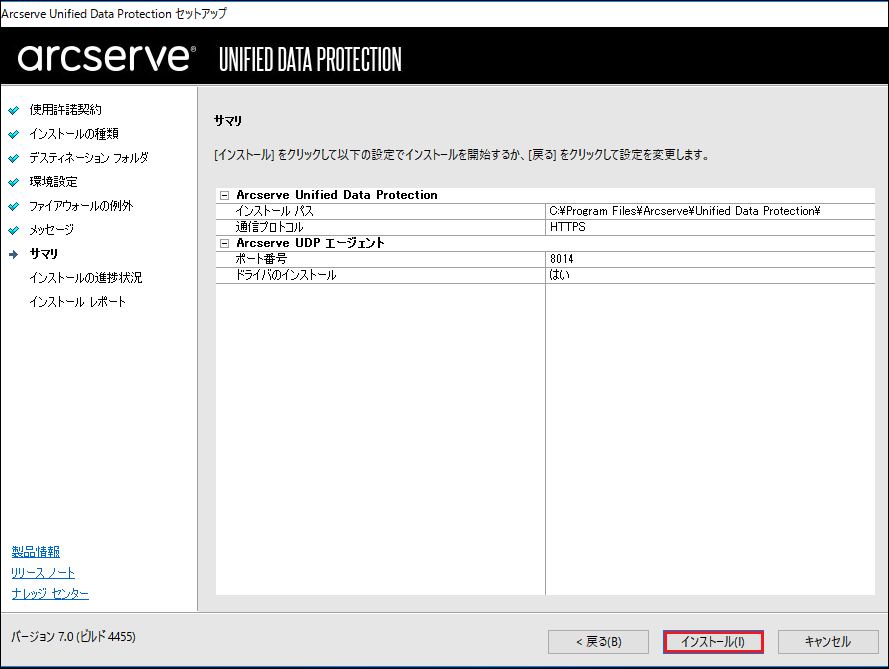Click the arrow icon beside サマリ
The height and width of the screenshot is (669, 889).
14,255
